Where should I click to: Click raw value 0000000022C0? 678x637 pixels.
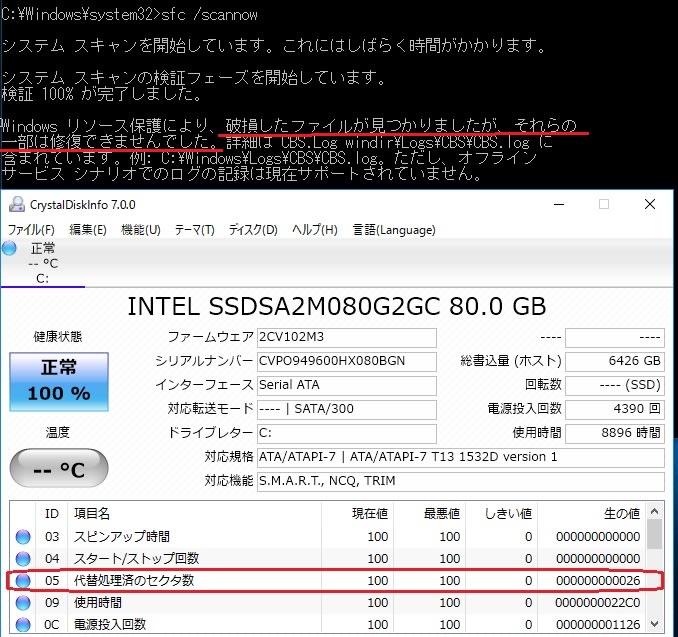(598, 603)
